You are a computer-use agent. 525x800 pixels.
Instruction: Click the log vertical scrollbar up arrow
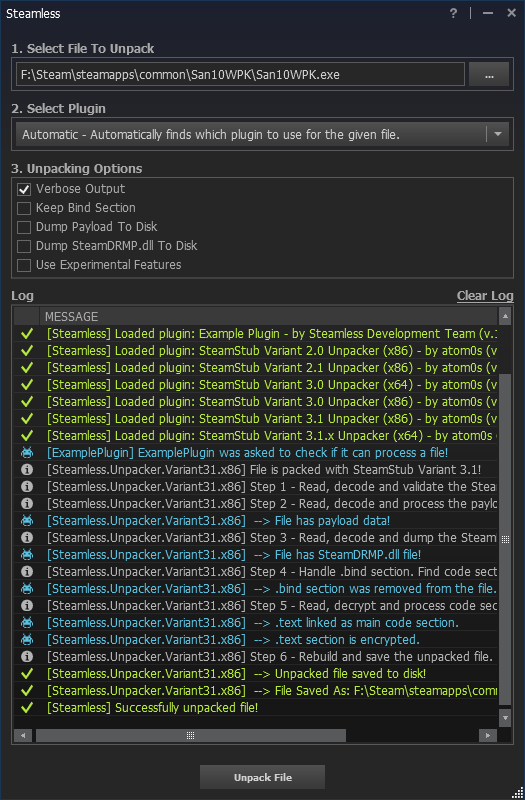[x=505, y=316]
